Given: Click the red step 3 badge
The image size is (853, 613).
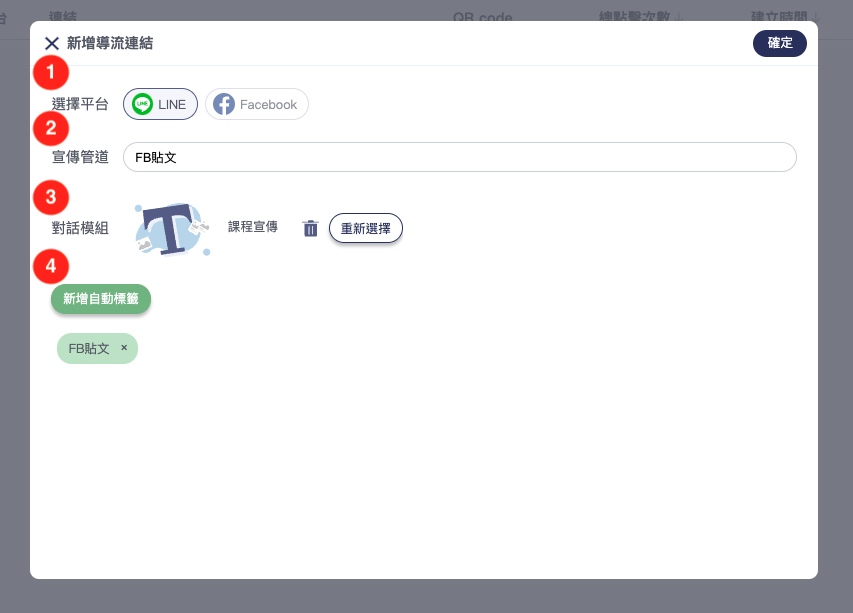Looking at the screenshot, I should 51,197.
